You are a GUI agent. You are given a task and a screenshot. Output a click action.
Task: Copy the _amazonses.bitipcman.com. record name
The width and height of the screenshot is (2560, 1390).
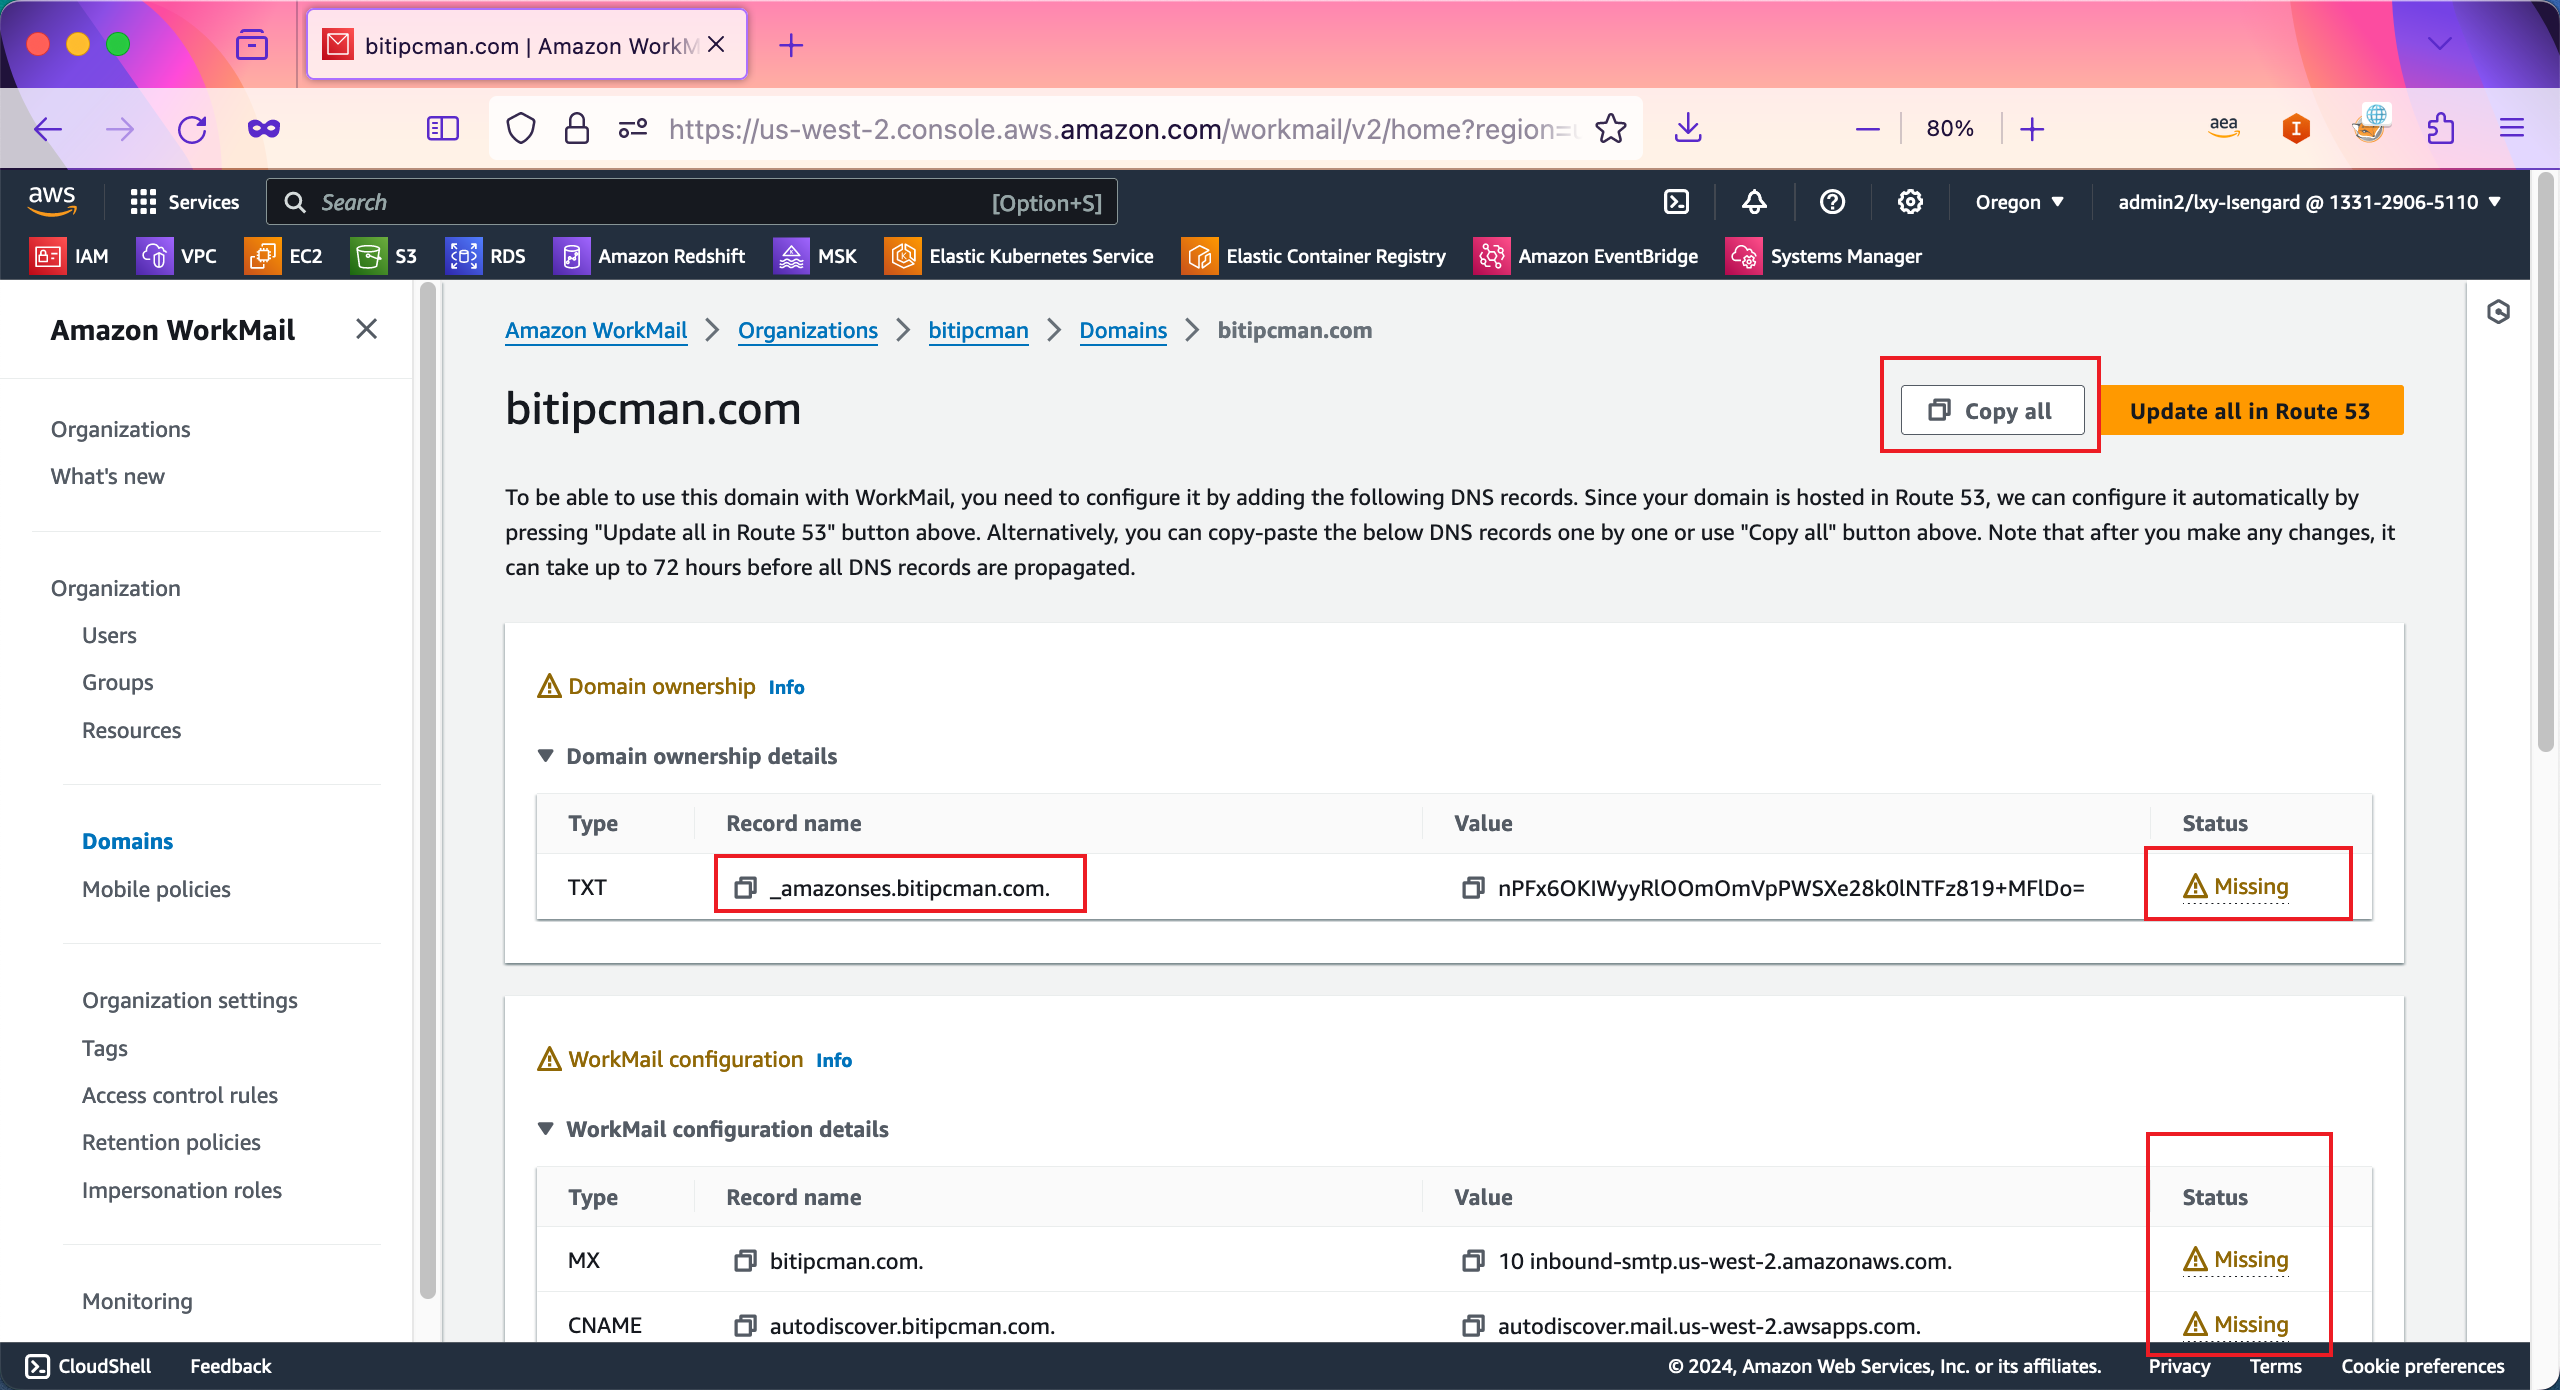(x=746, y=888)
